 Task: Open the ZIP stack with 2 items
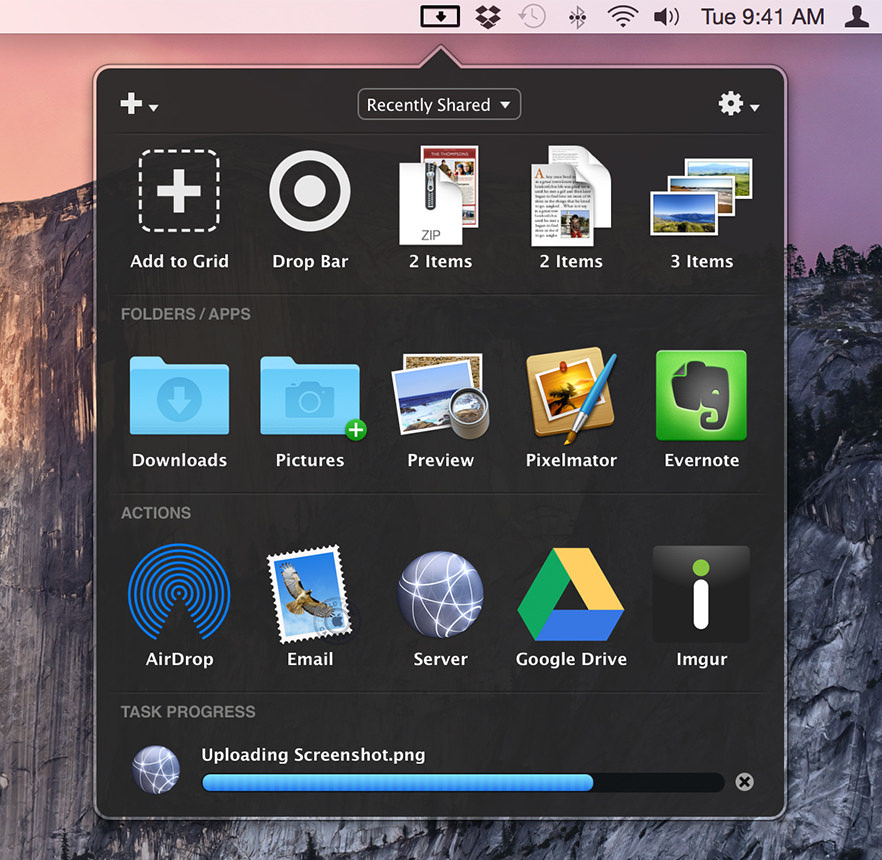coord(439,196)
